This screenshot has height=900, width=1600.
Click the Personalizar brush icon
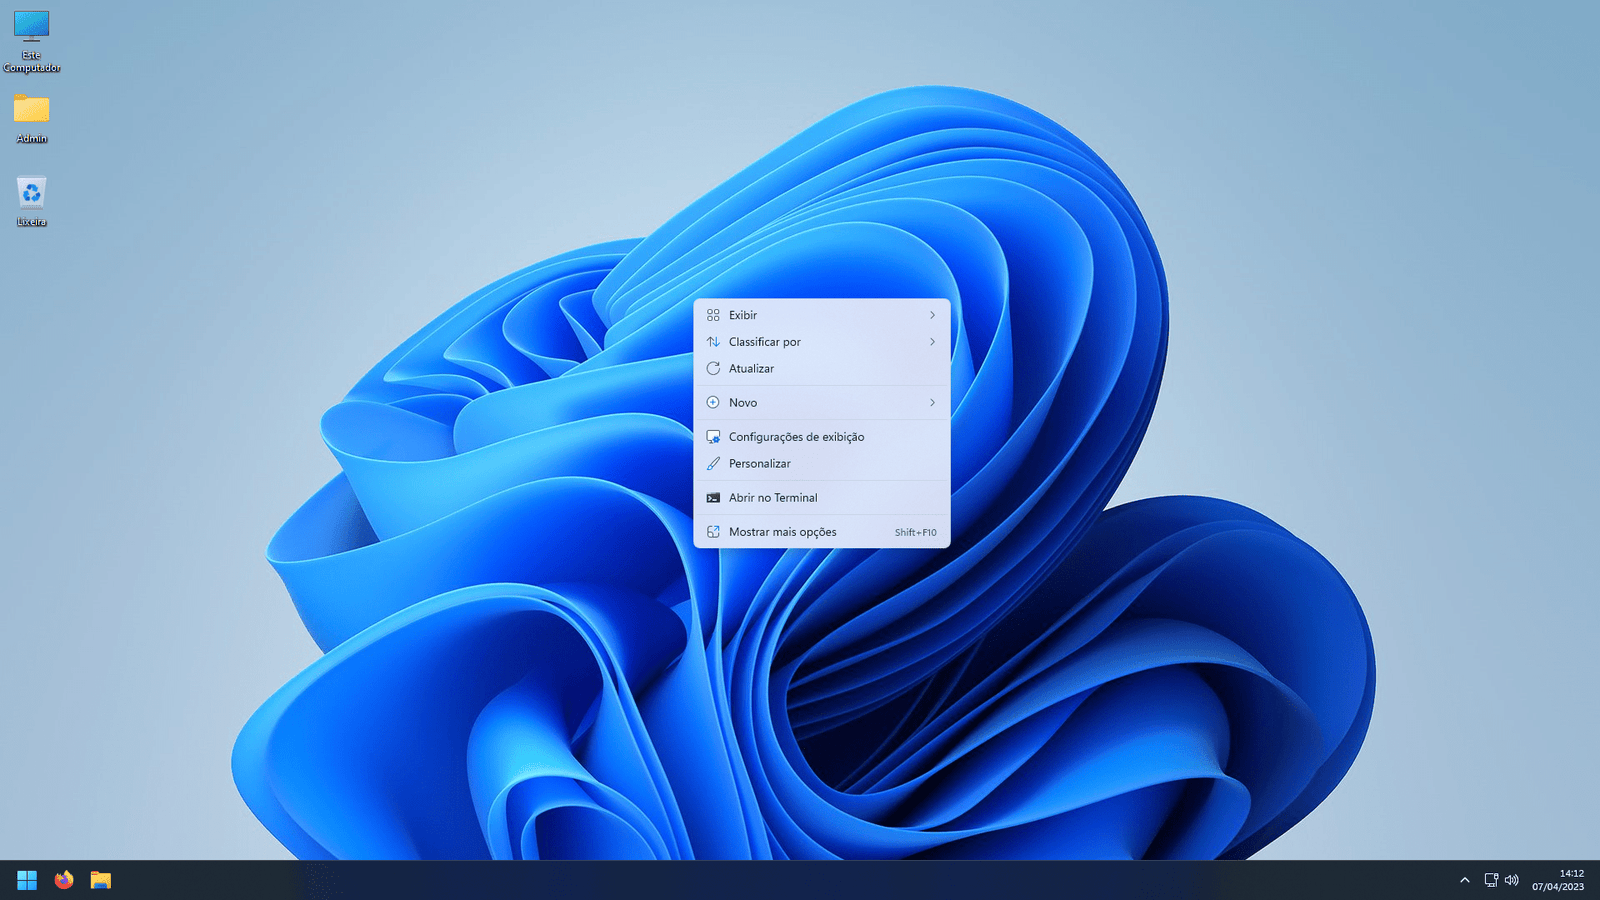click(x=713, y=464)
